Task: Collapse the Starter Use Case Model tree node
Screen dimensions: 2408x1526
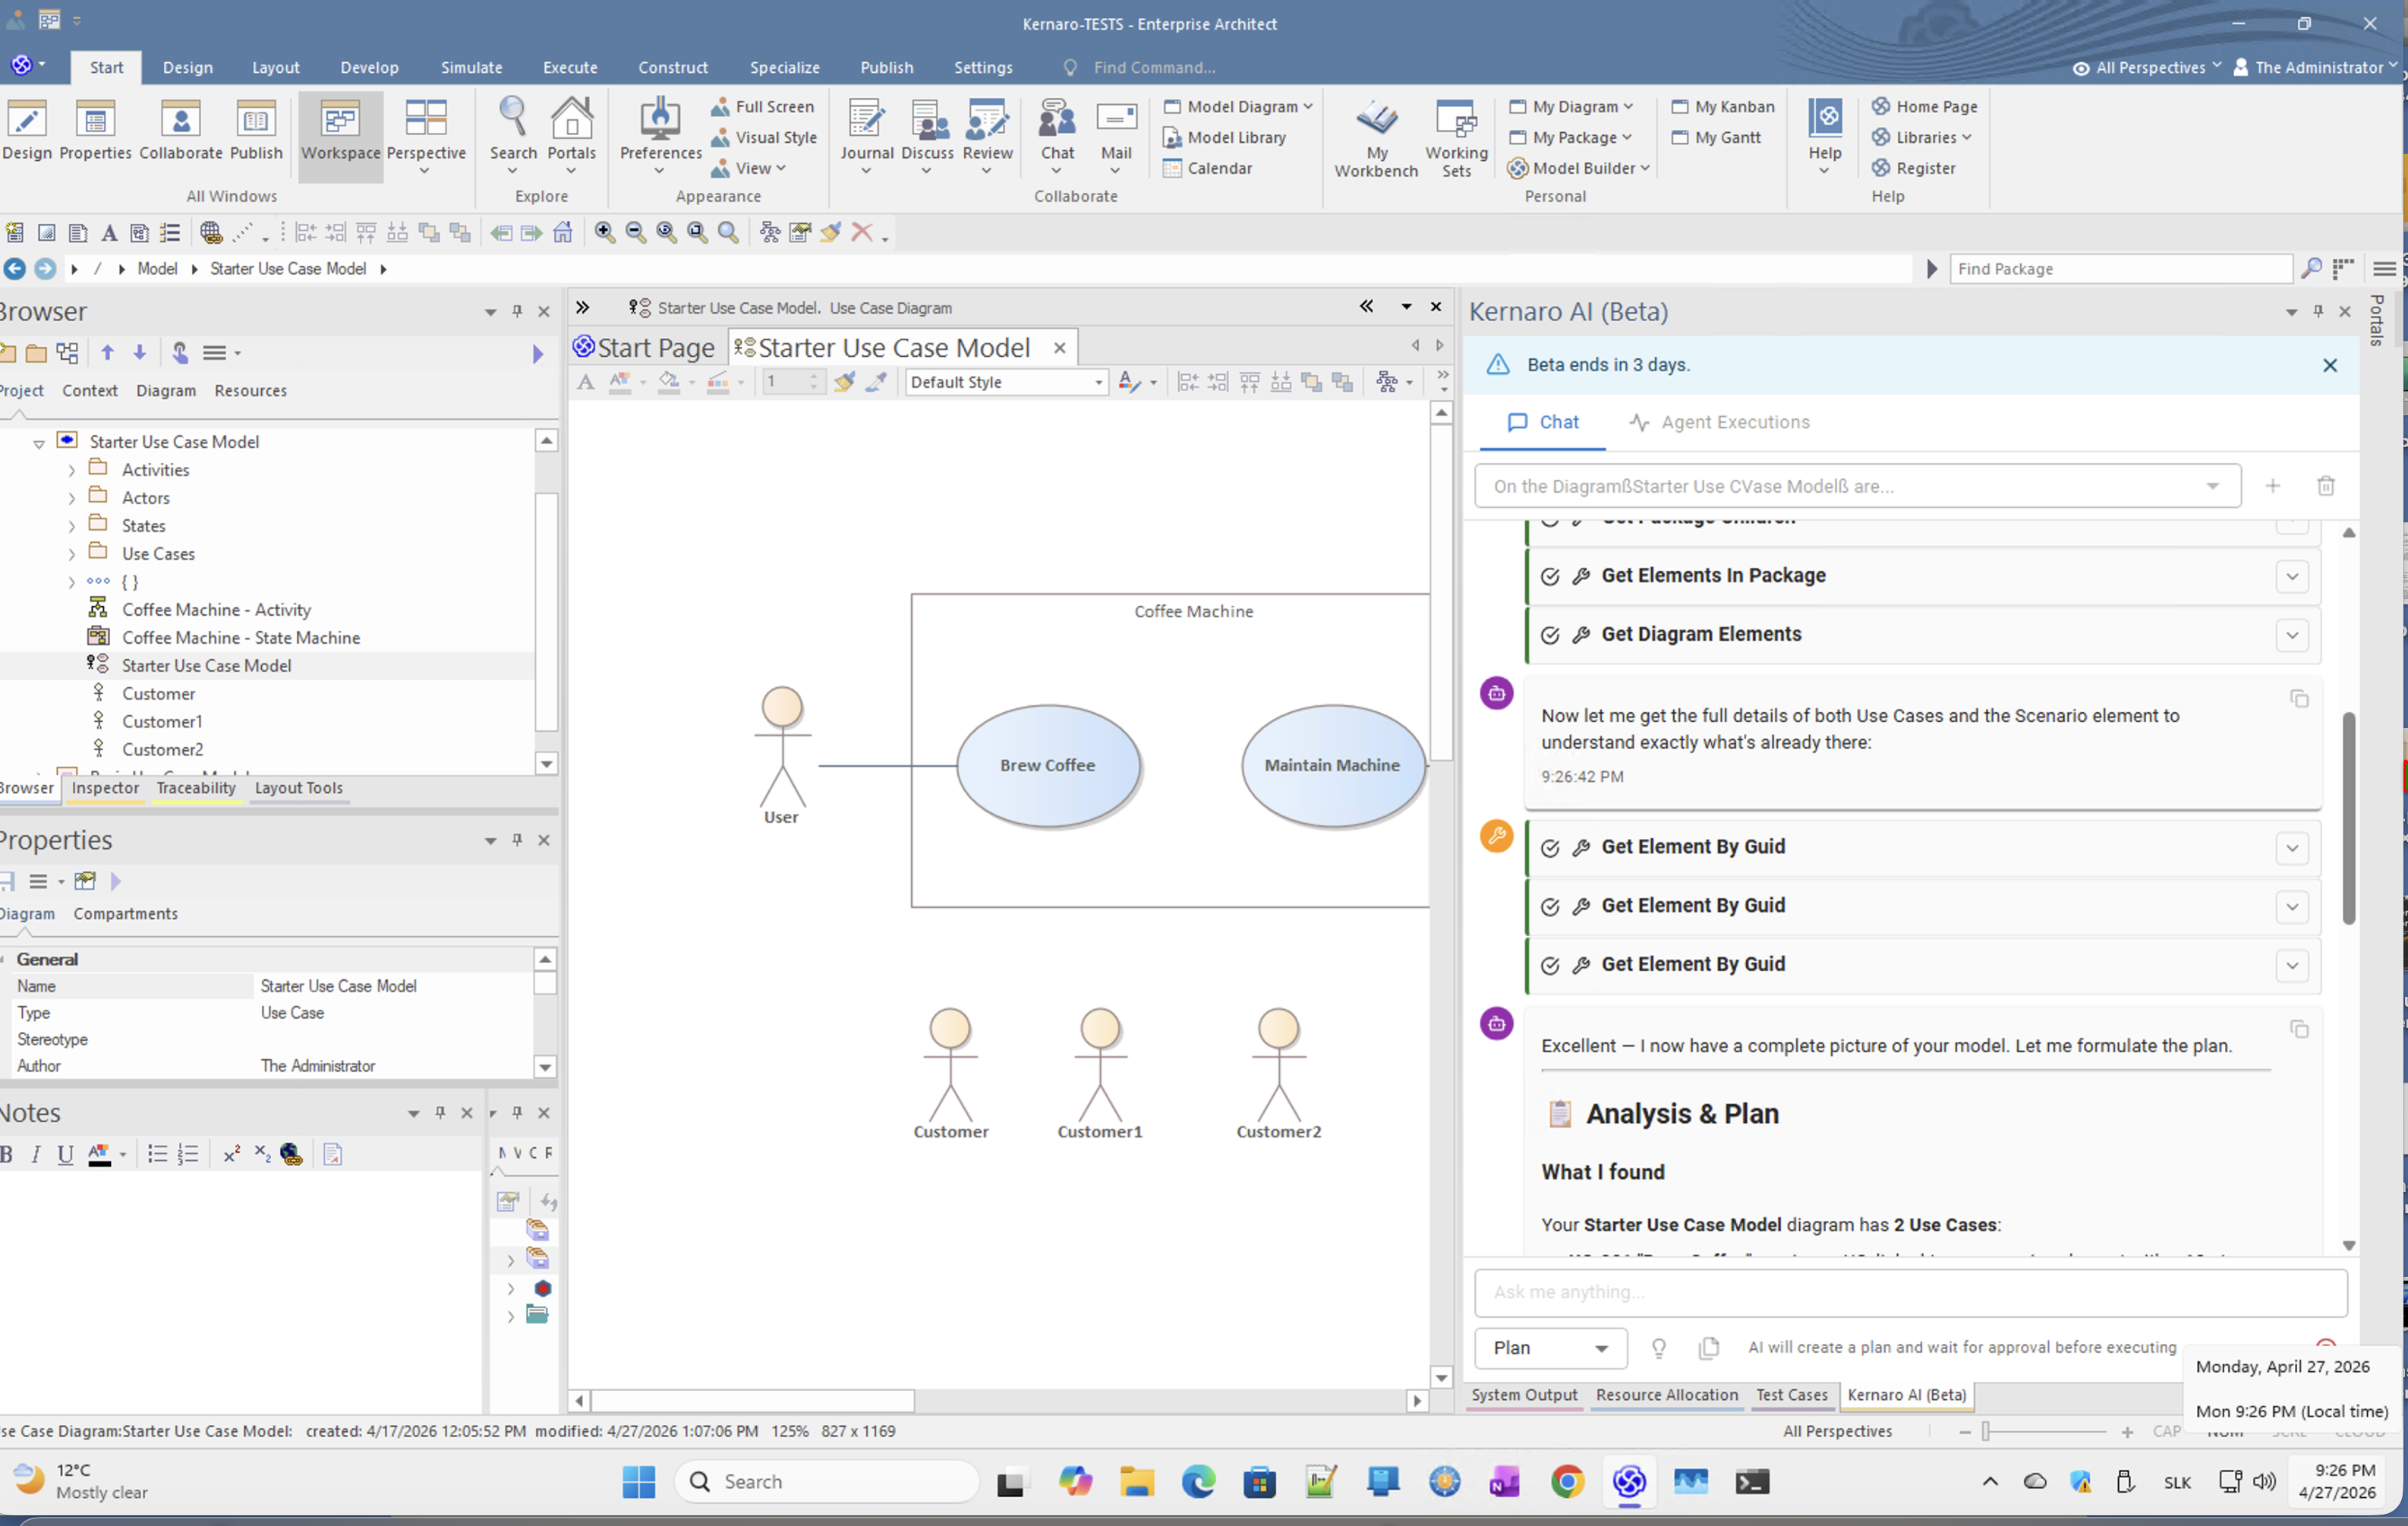Action: (x=39, y=443)
